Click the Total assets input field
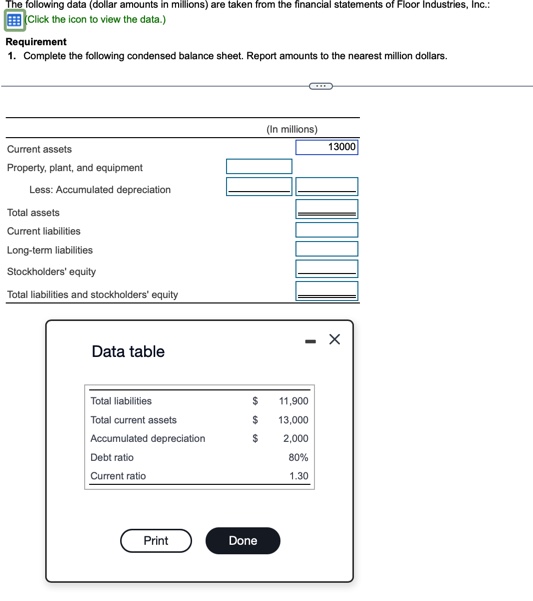The image size is (533, 601). (x=326, y=209)
